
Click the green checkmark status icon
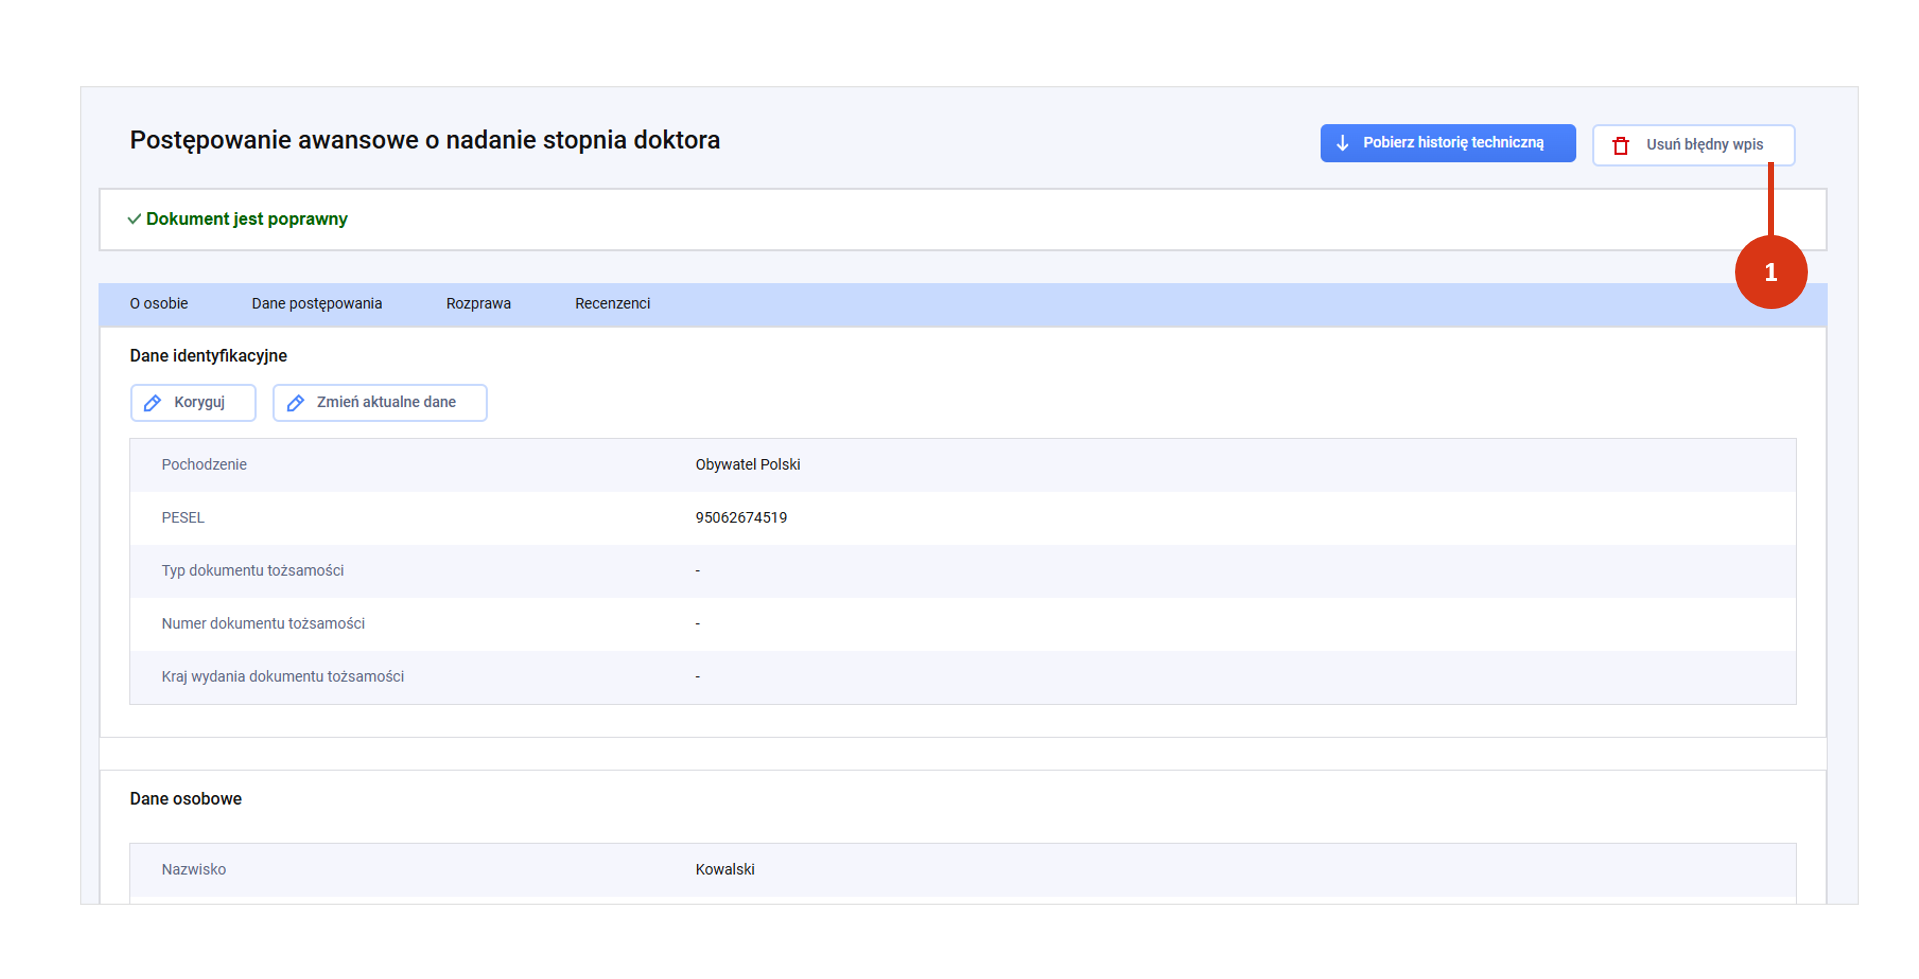point(134,219)
